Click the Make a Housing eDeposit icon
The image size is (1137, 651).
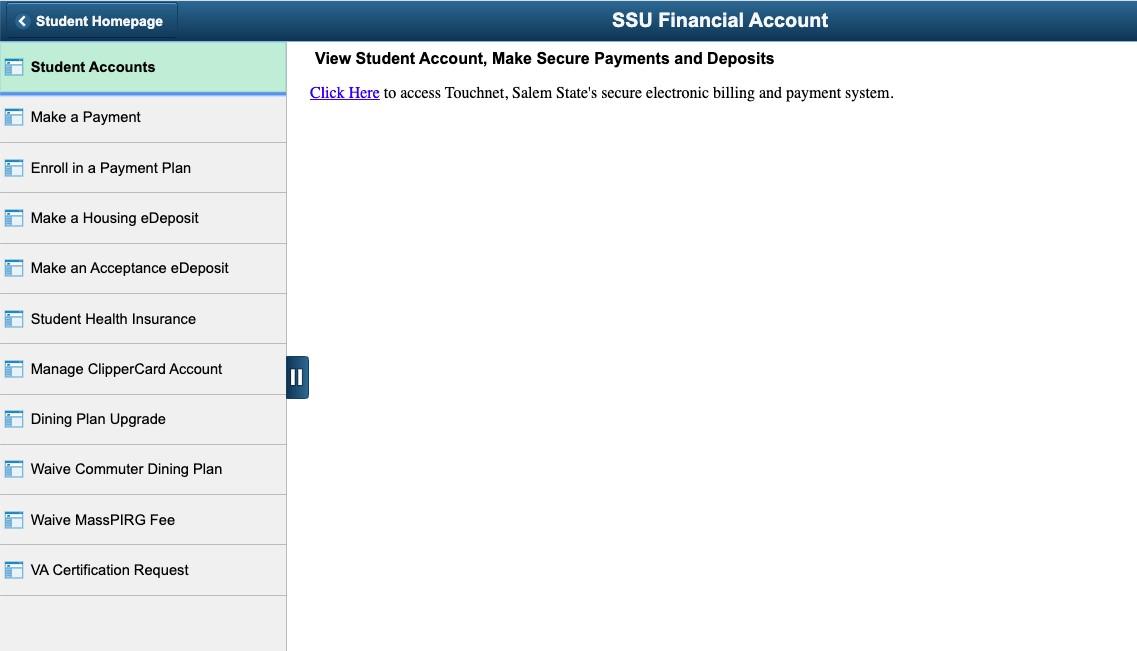14,218
